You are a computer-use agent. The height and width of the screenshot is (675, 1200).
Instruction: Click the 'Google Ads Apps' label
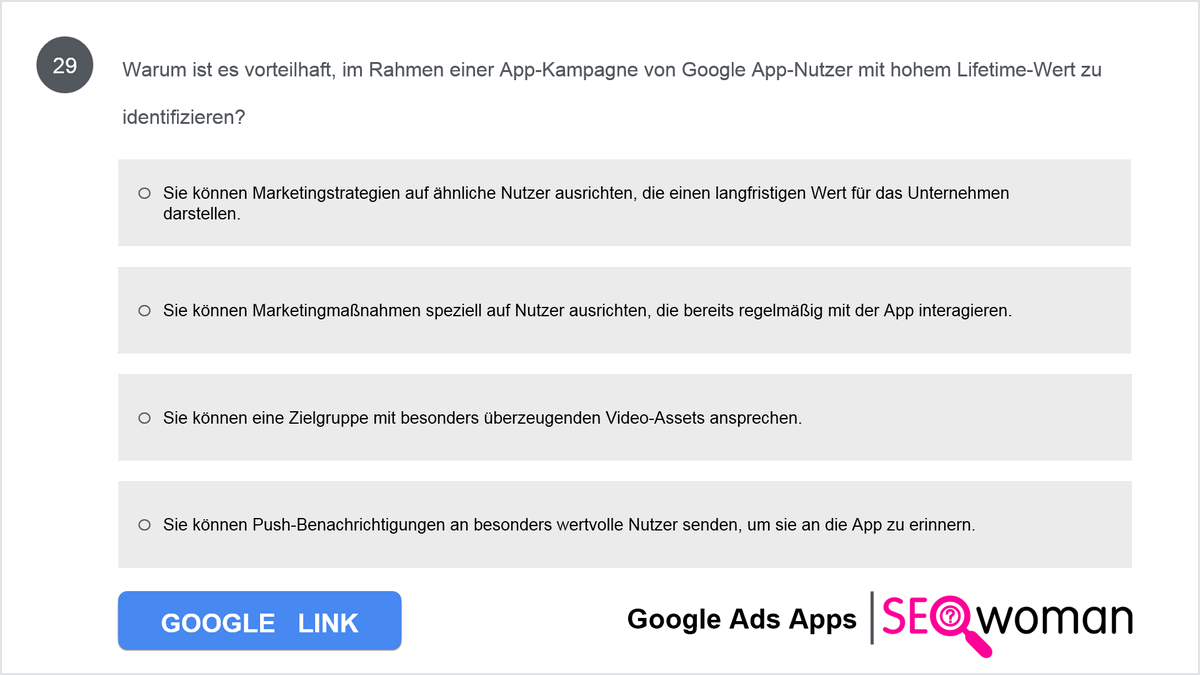[x=742, y=620]
